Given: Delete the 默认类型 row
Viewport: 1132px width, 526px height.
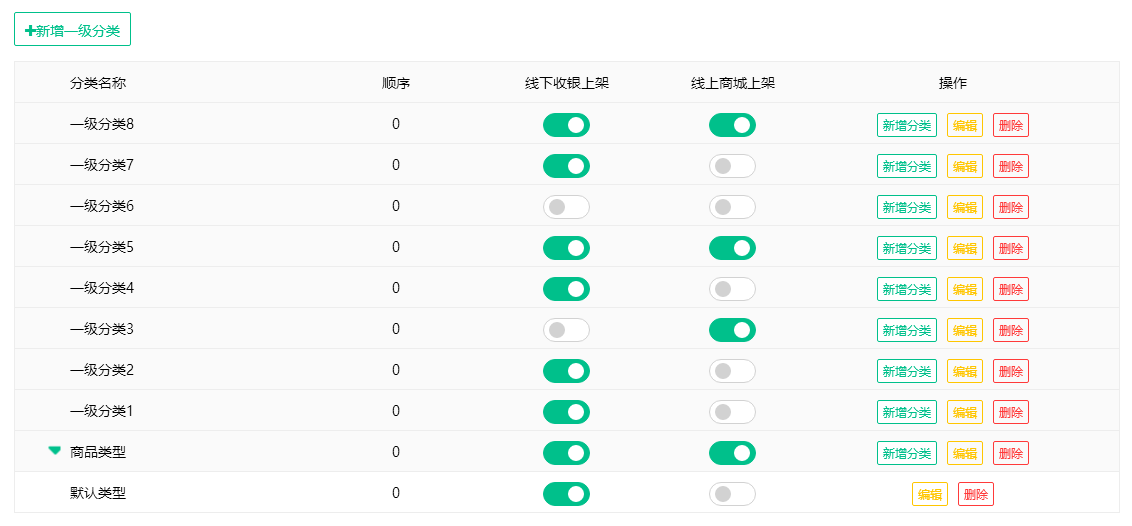Looking at the screenshot, I should 975,494.
